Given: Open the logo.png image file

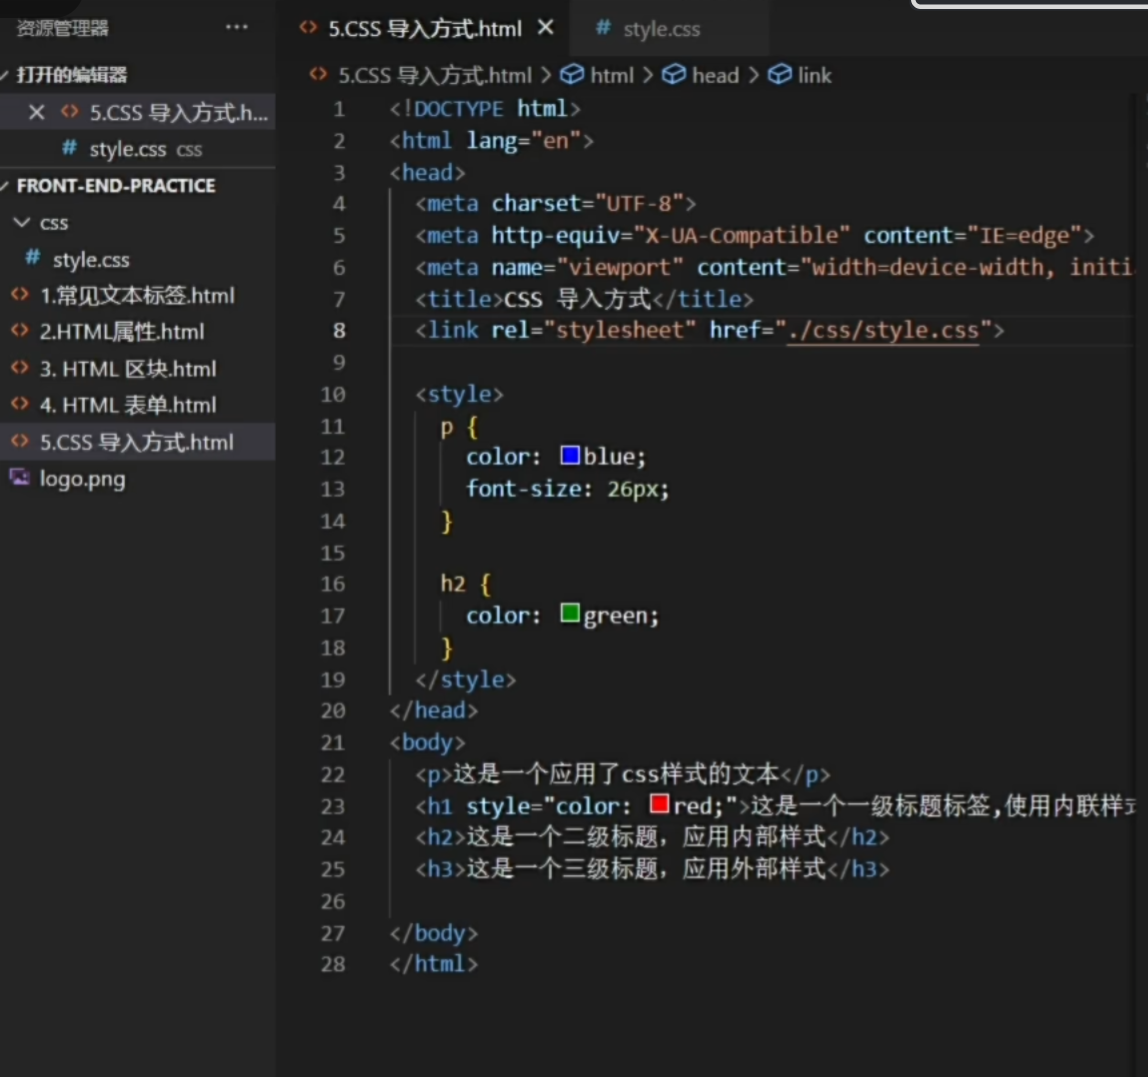Looking at the screenshot, I should click(82, 479).
